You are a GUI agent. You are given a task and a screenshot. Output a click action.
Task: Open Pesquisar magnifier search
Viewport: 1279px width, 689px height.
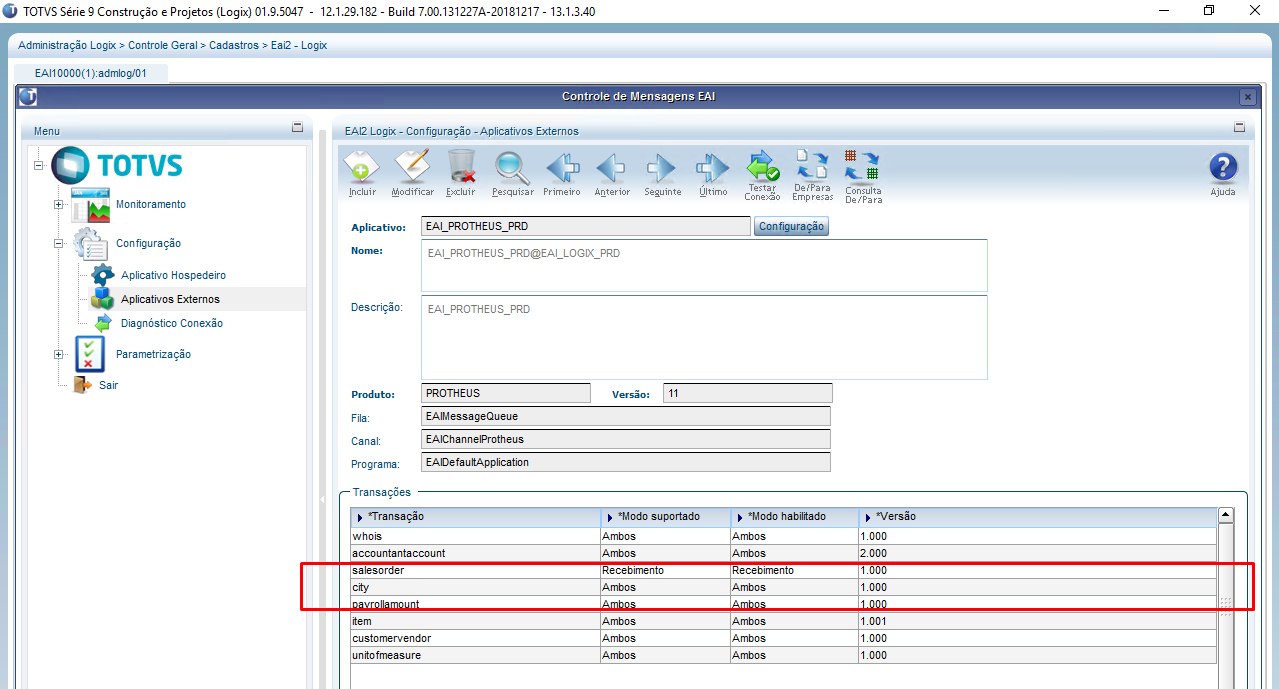coord(512,173)
